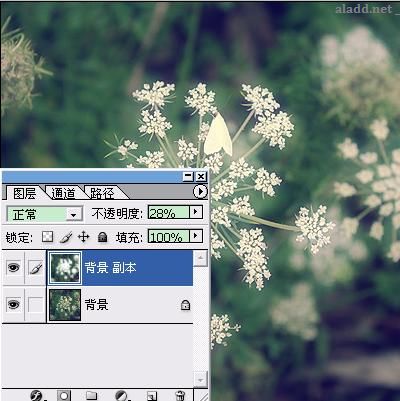Open the opacity slider arrow
The image size is (400, 401).
pyautogui.click(x=196, y=212)
